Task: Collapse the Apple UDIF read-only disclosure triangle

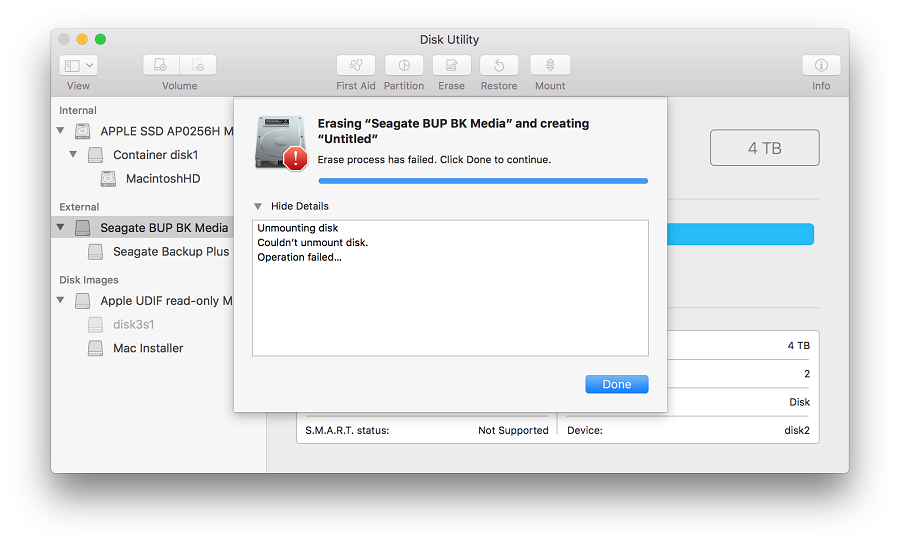Action: point(60,300)
